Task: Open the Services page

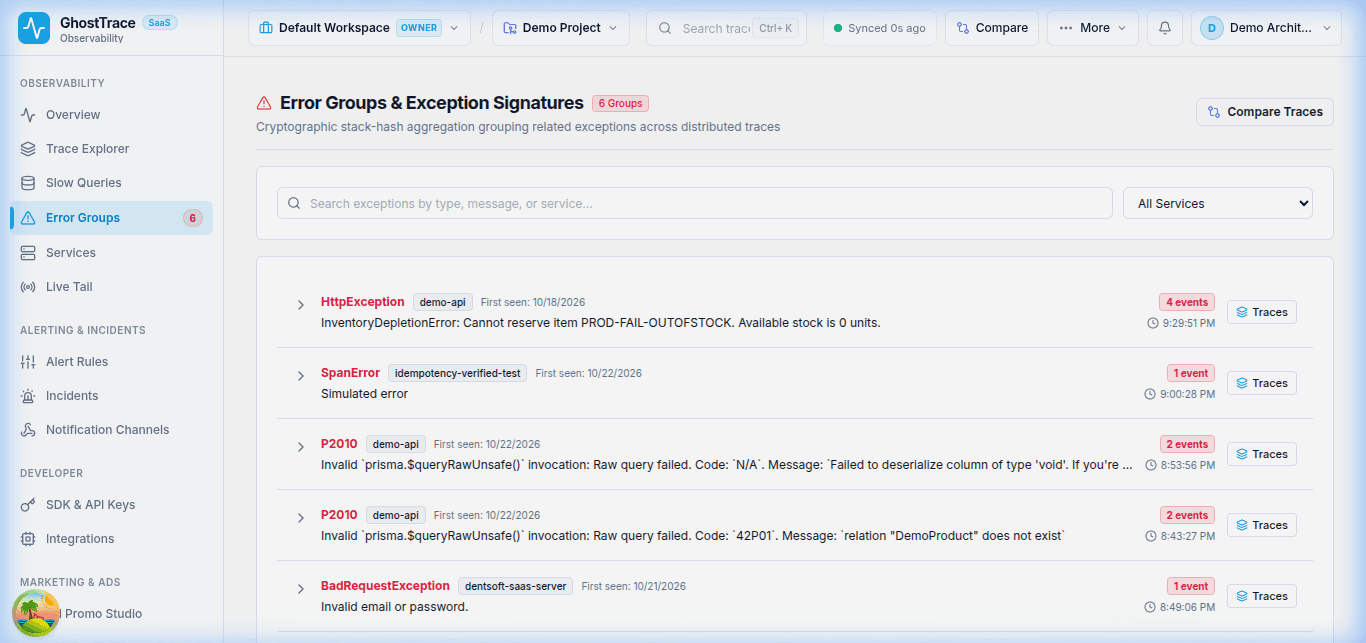Action: coord(111,253)
